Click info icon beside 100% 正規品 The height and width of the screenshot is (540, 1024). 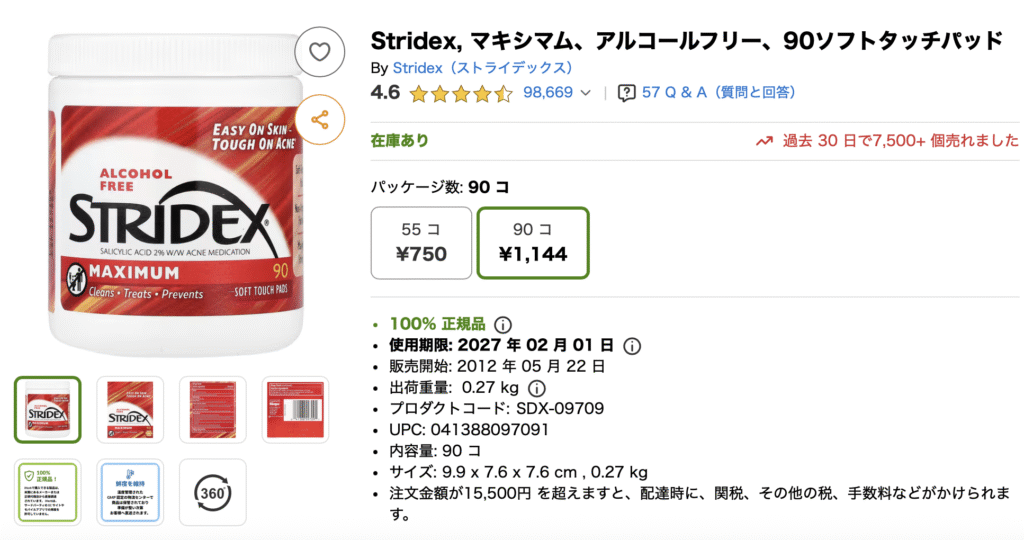[x=503, y=324]
